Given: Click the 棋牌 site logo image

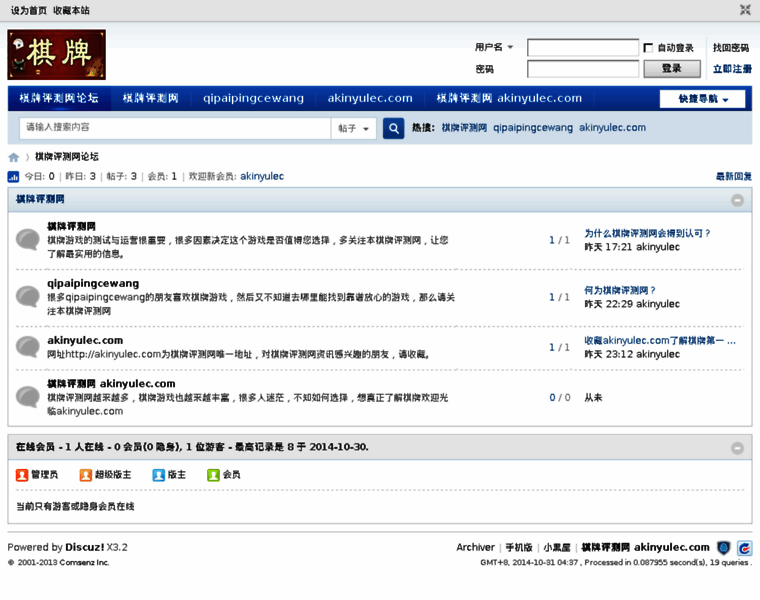Looking at the screenshot, I should pos(57,54).
